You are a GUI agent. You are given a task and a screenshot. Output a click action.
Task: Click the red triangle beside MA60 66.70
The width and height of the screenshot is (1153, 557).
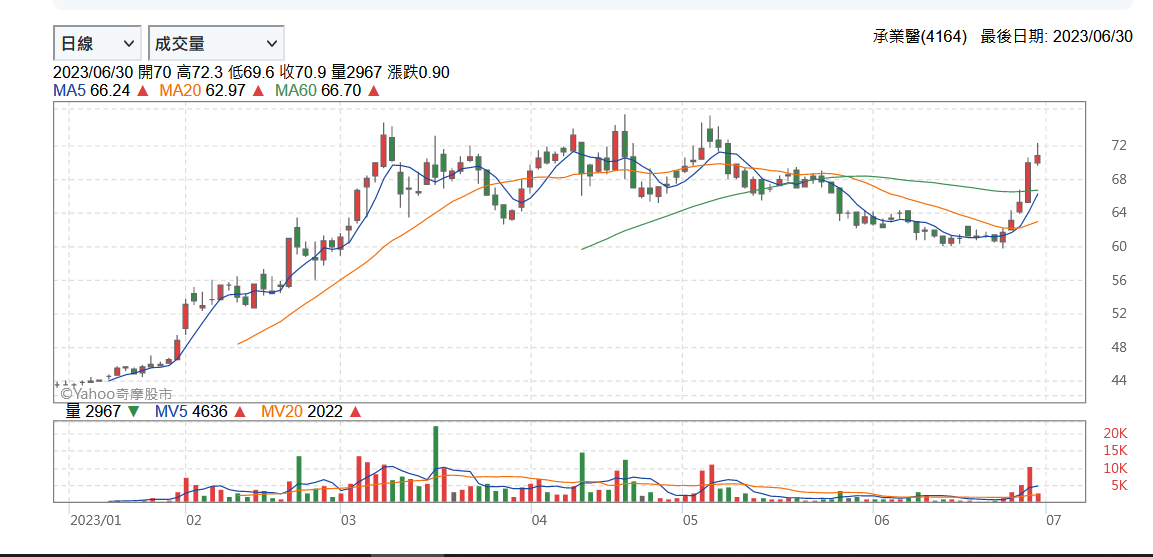[374, 91]
